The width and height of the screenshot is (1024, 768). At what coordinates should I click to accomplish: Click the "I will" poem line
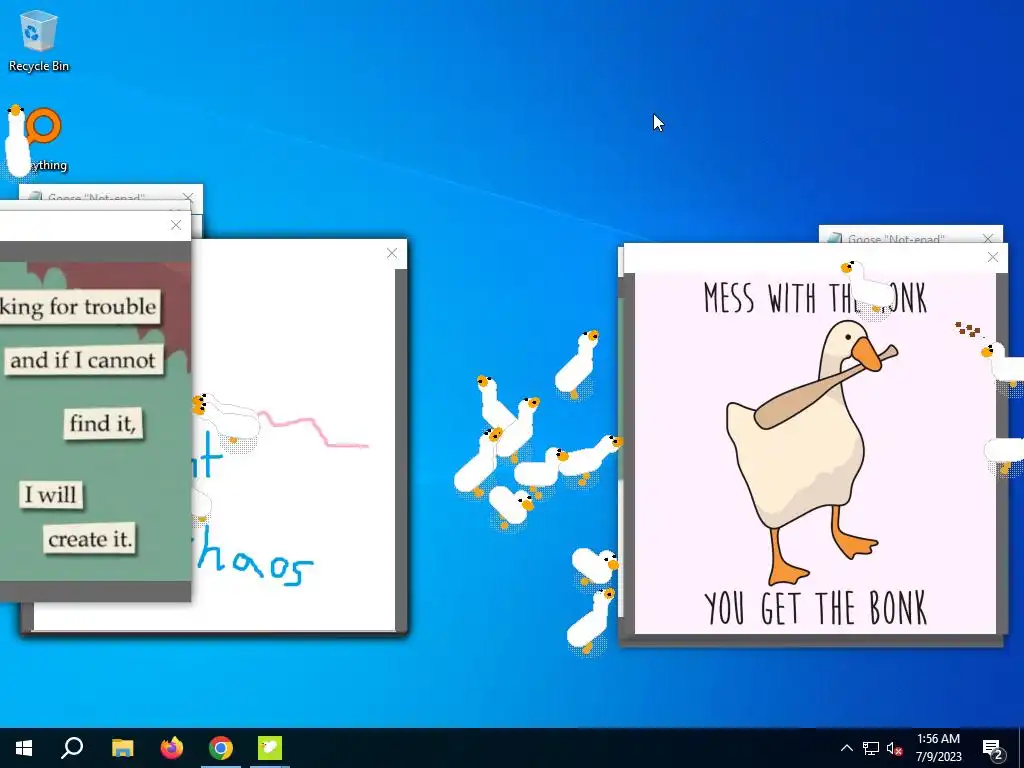[51, 494]
